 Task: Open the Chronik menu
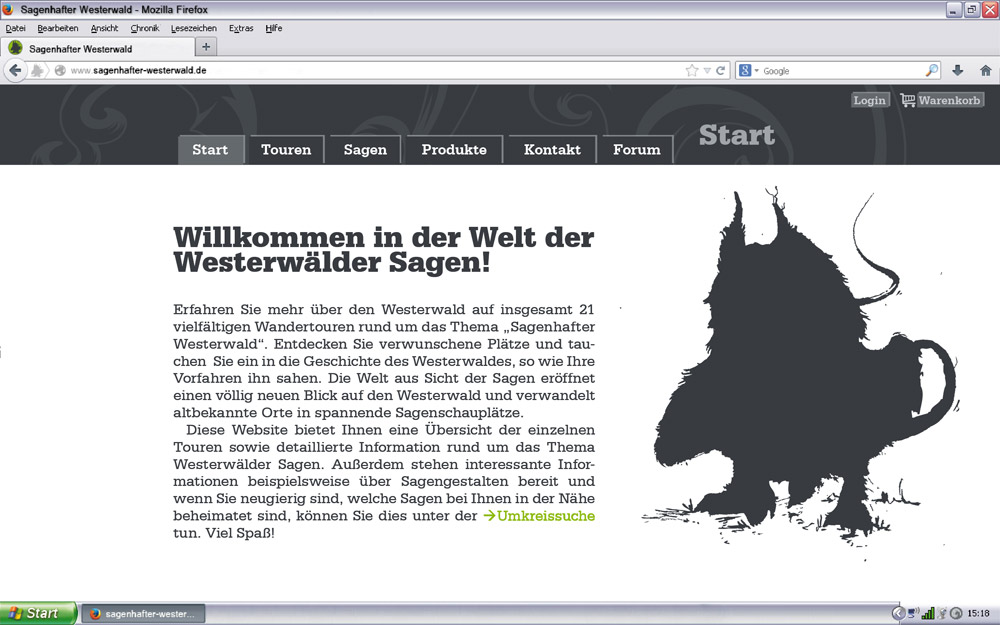pyautogui.click(x=145, y=28)
